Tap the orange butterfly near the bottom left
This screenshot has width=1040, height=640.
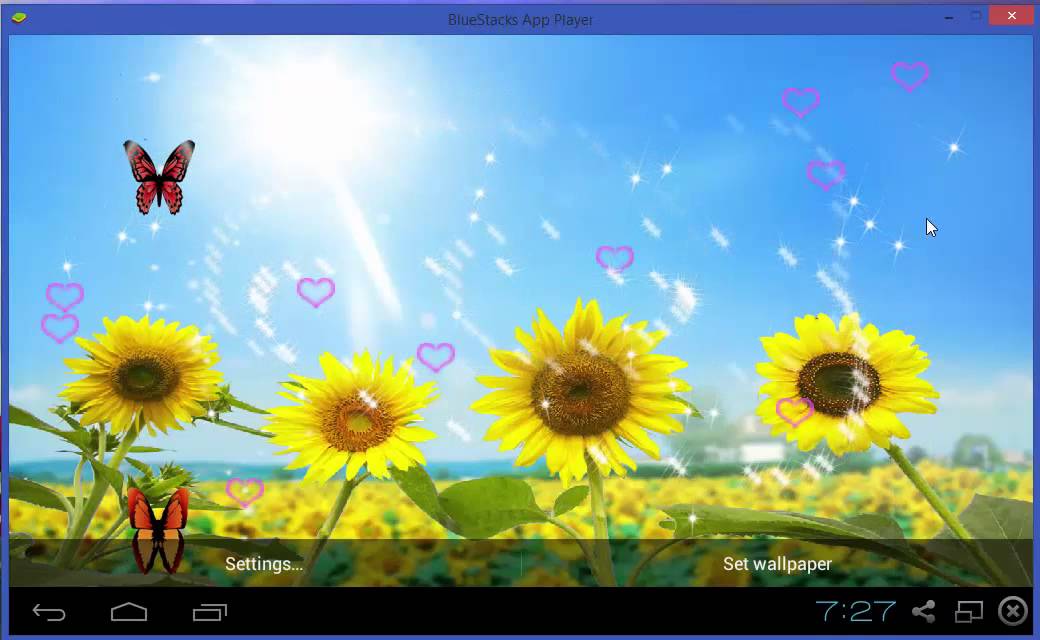click(158, 528)
